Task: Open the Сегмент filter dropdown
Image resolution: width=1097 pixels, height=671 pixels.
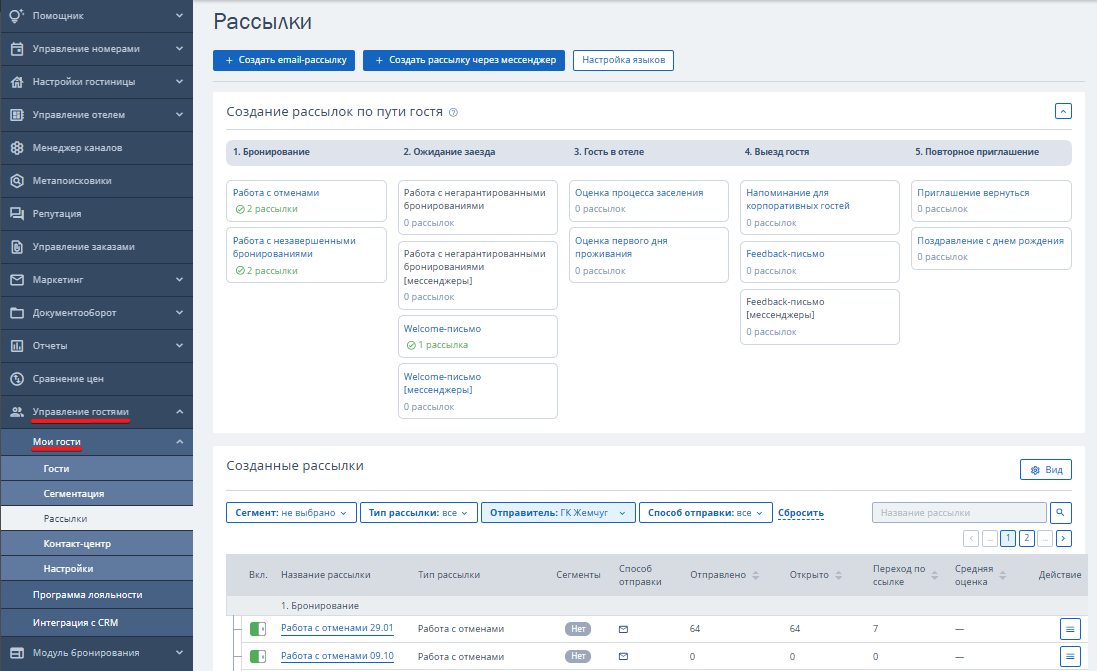Action: [x=291, y=513]
